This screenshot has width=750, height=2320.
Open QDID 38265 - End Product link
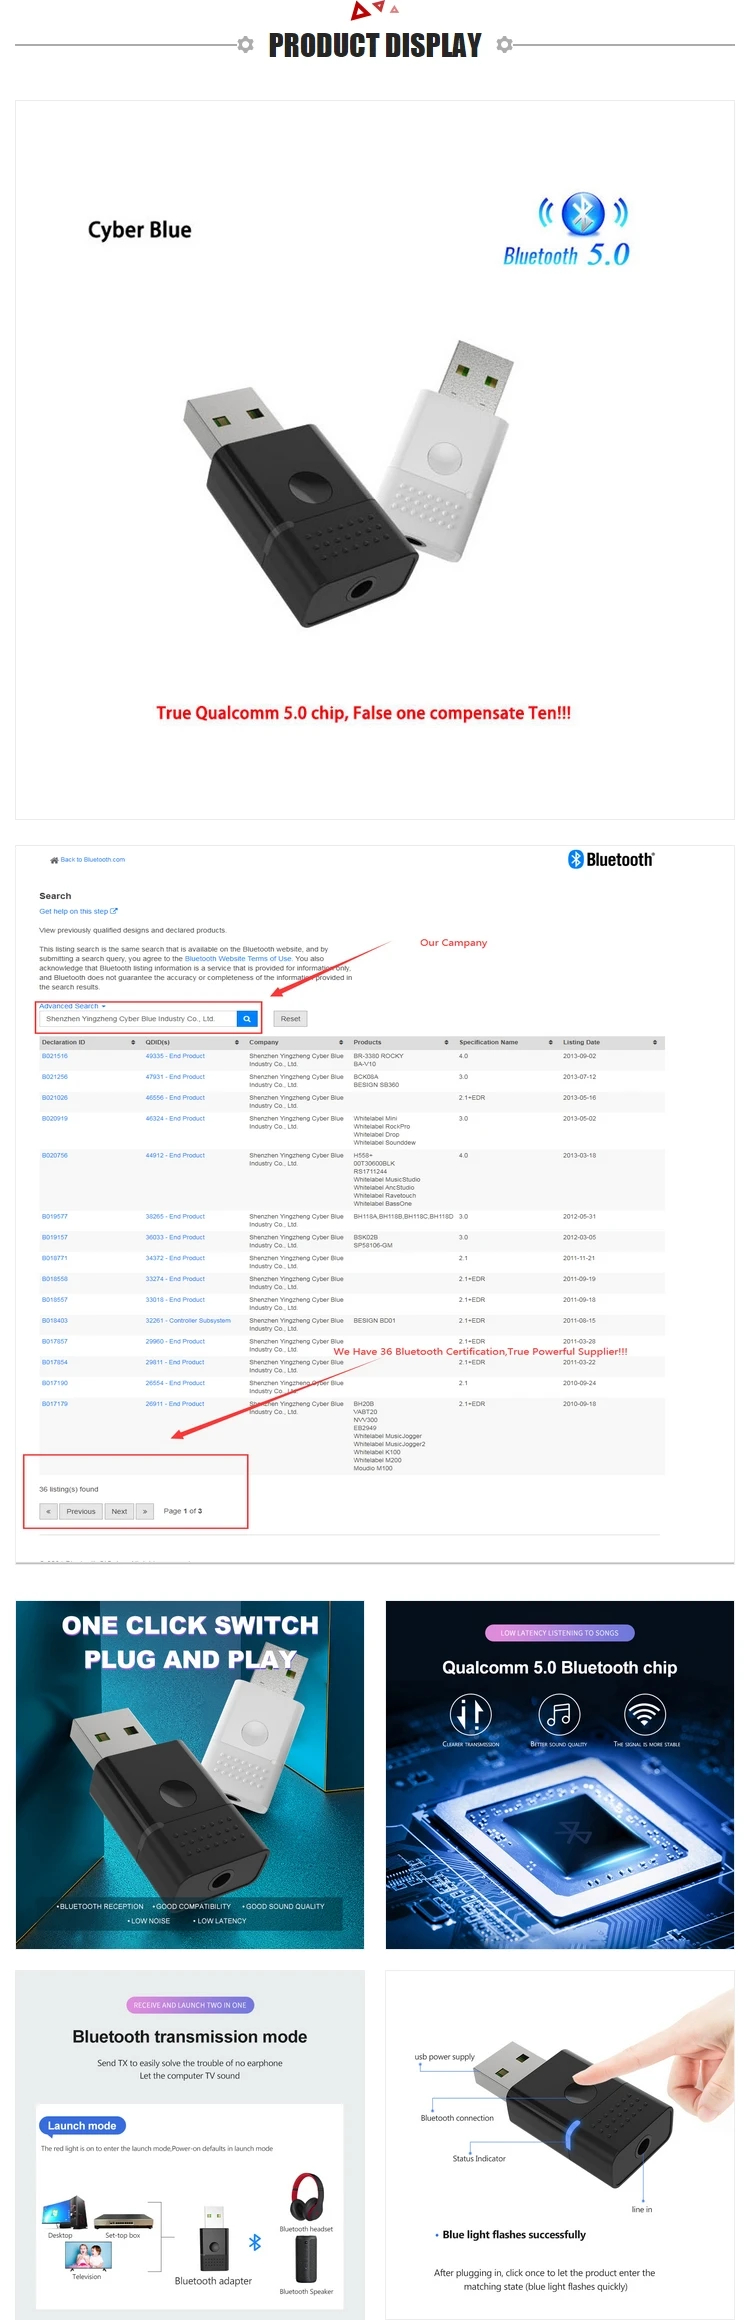point(175,1217)
